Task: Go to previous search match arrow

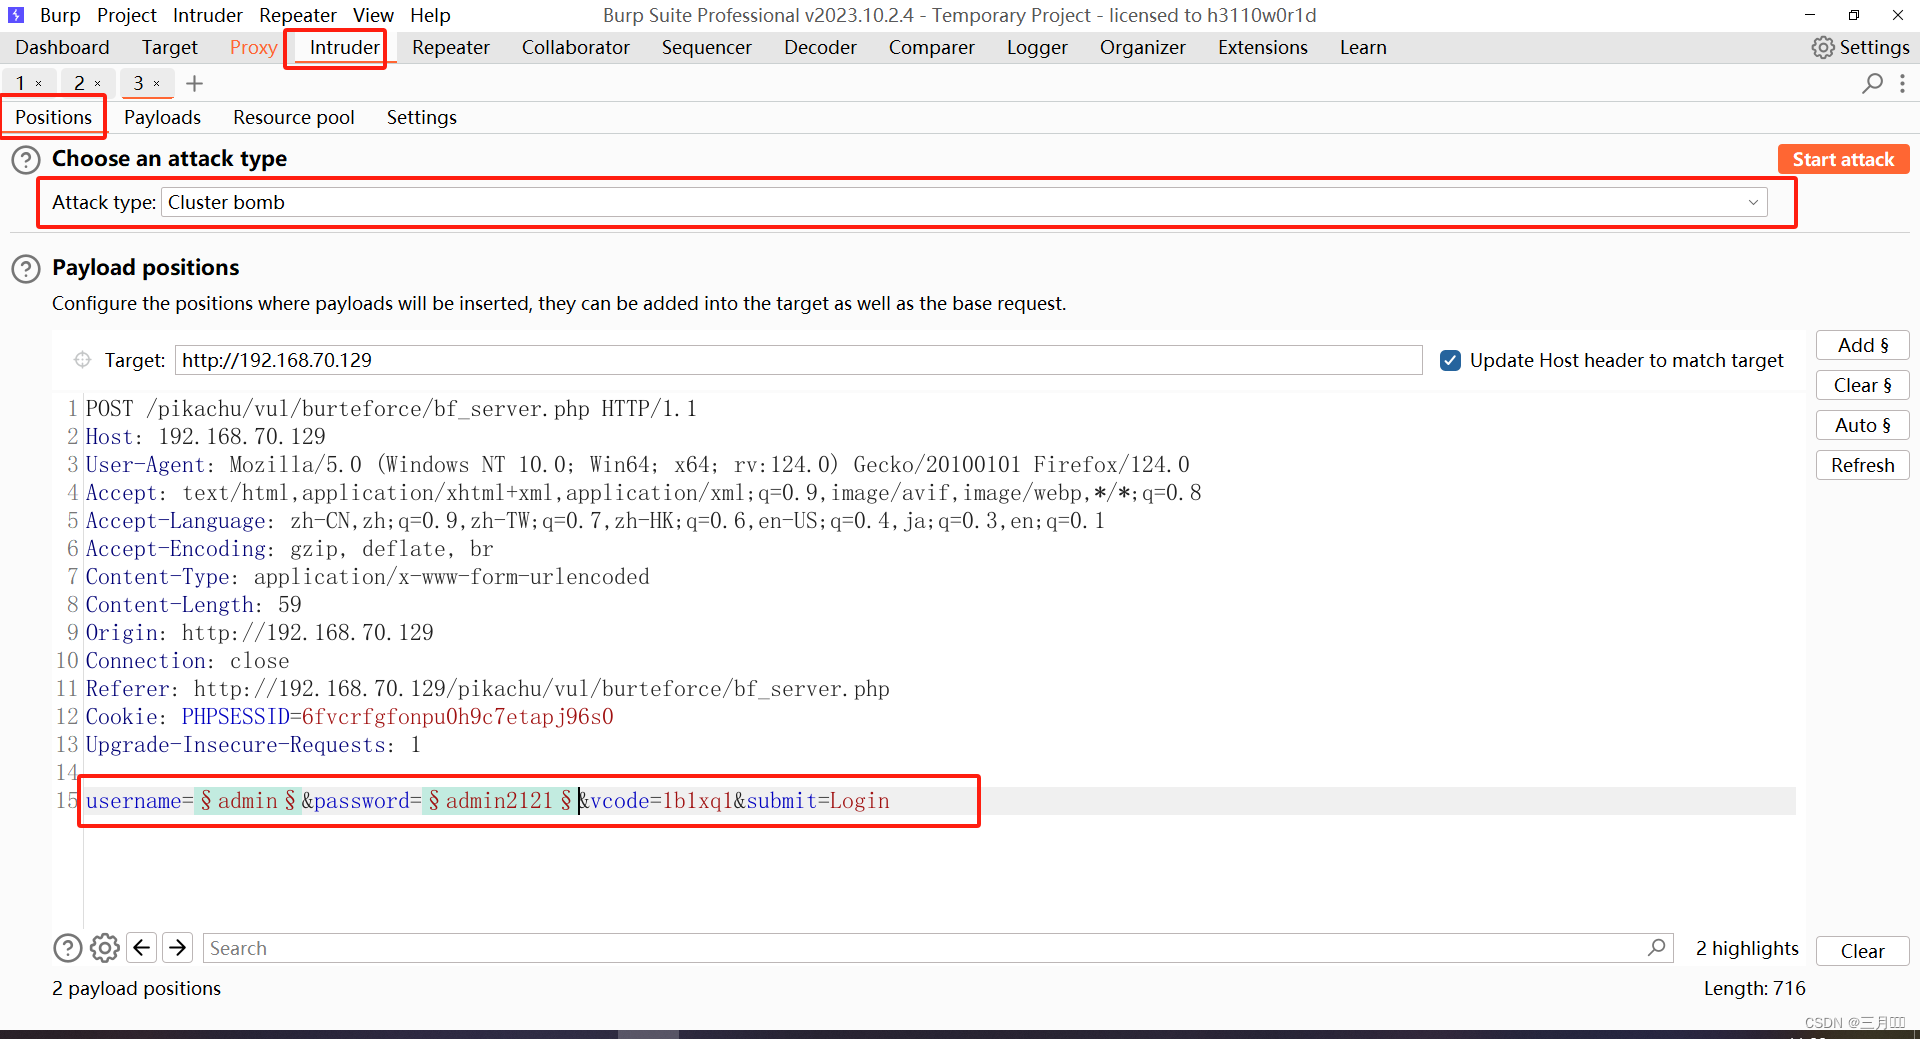Action: (142, 947)
